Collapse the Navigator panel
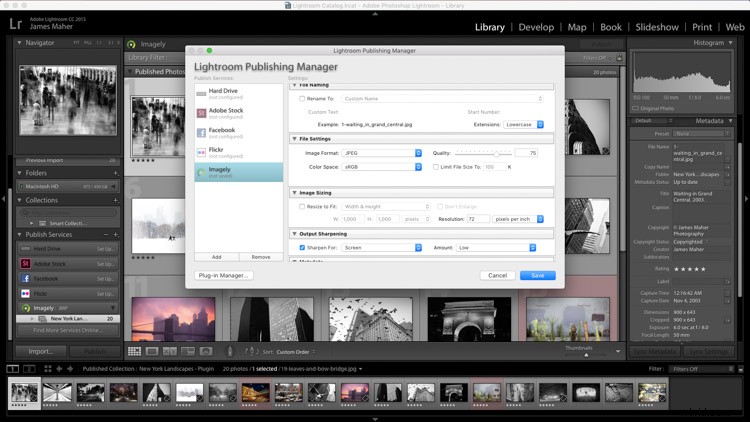Viewport: 750px width, 422px height. [x=20, y=43]
